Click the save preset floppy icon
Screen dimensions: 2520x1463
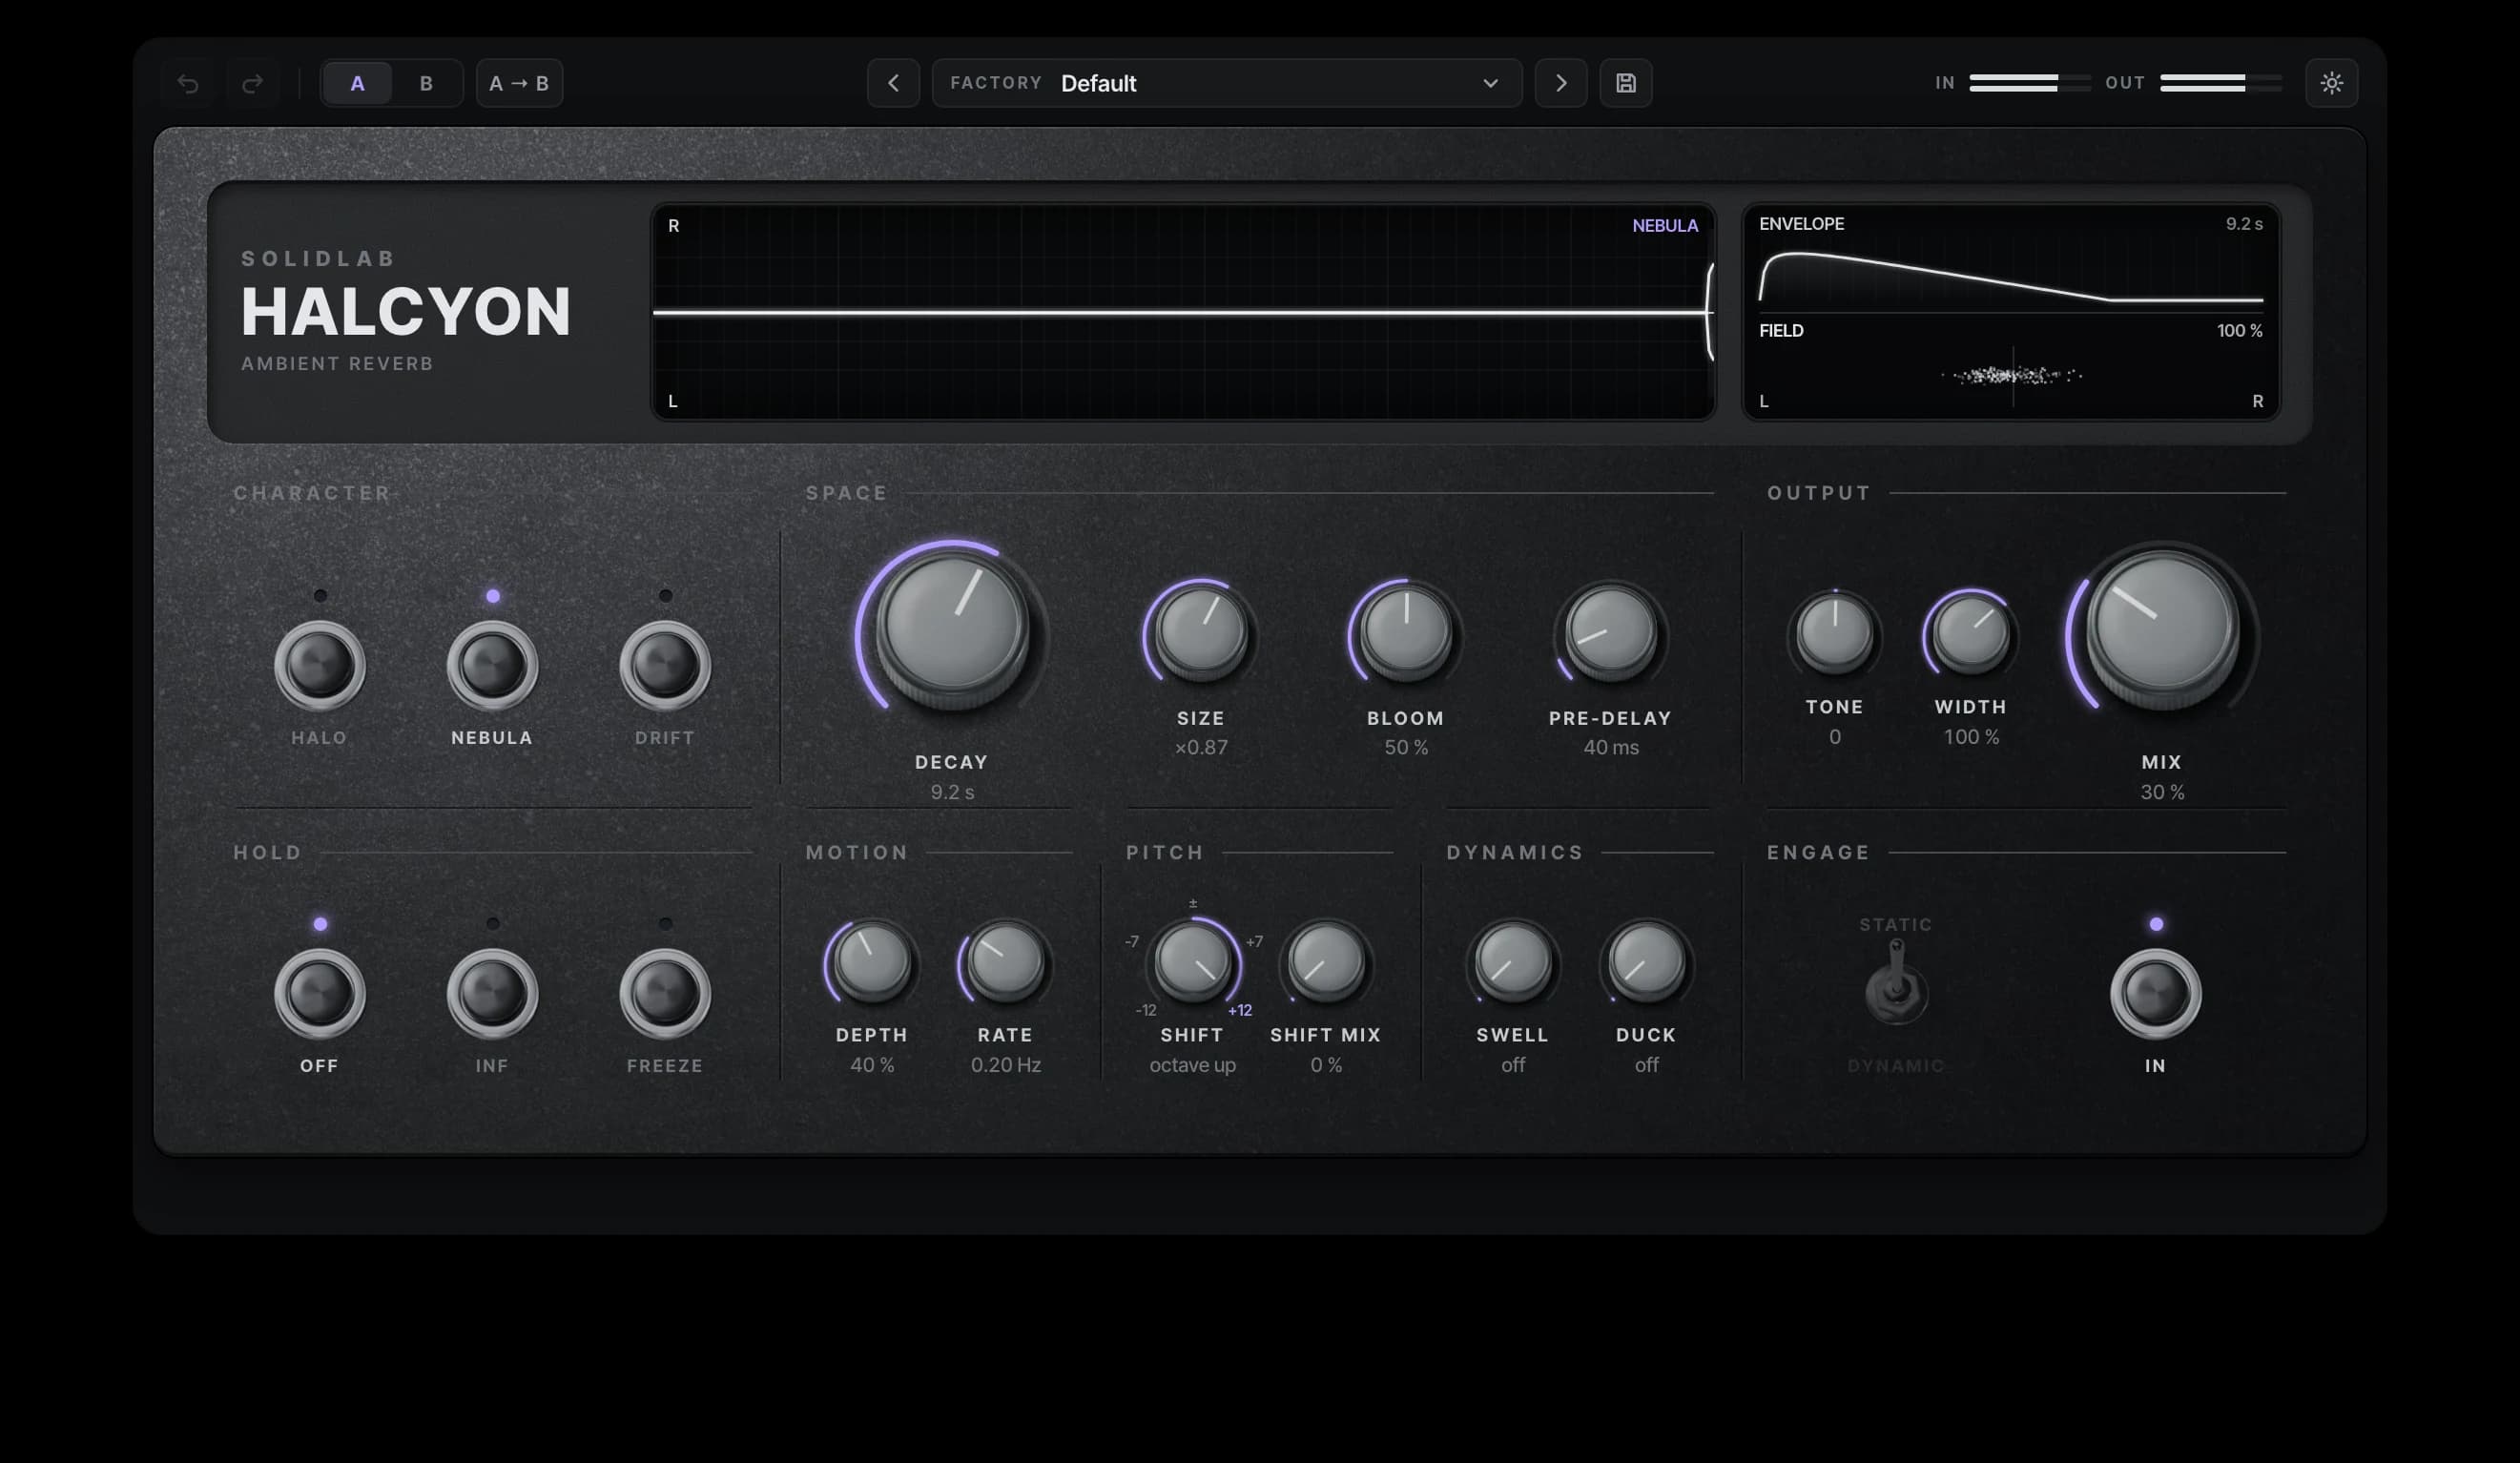coord(1626,83)
